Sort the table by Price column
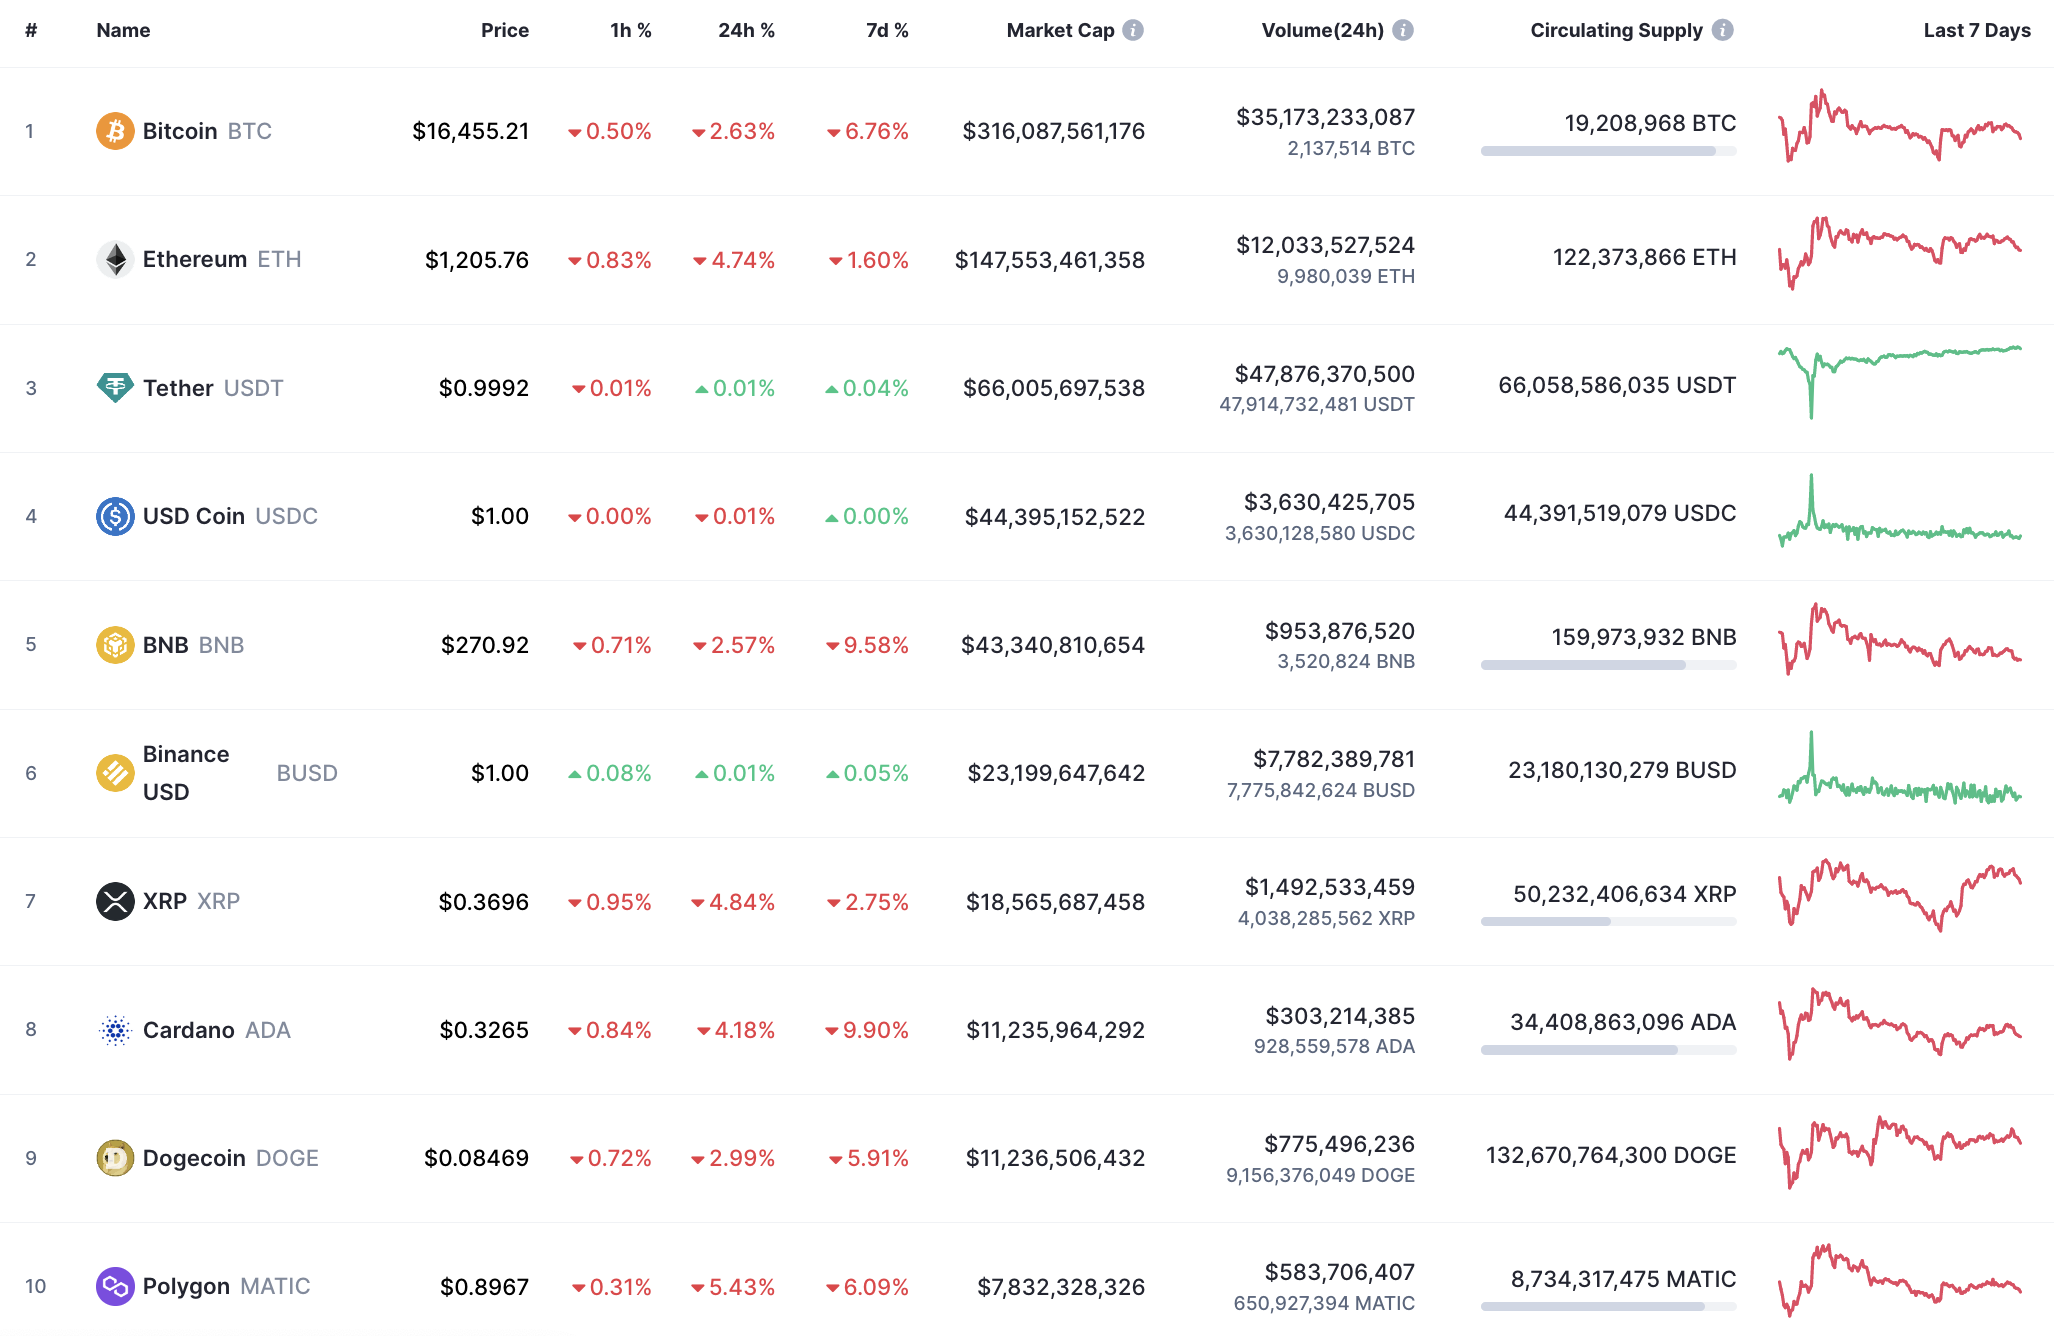 pyautogui.click(x=505, y=30)
